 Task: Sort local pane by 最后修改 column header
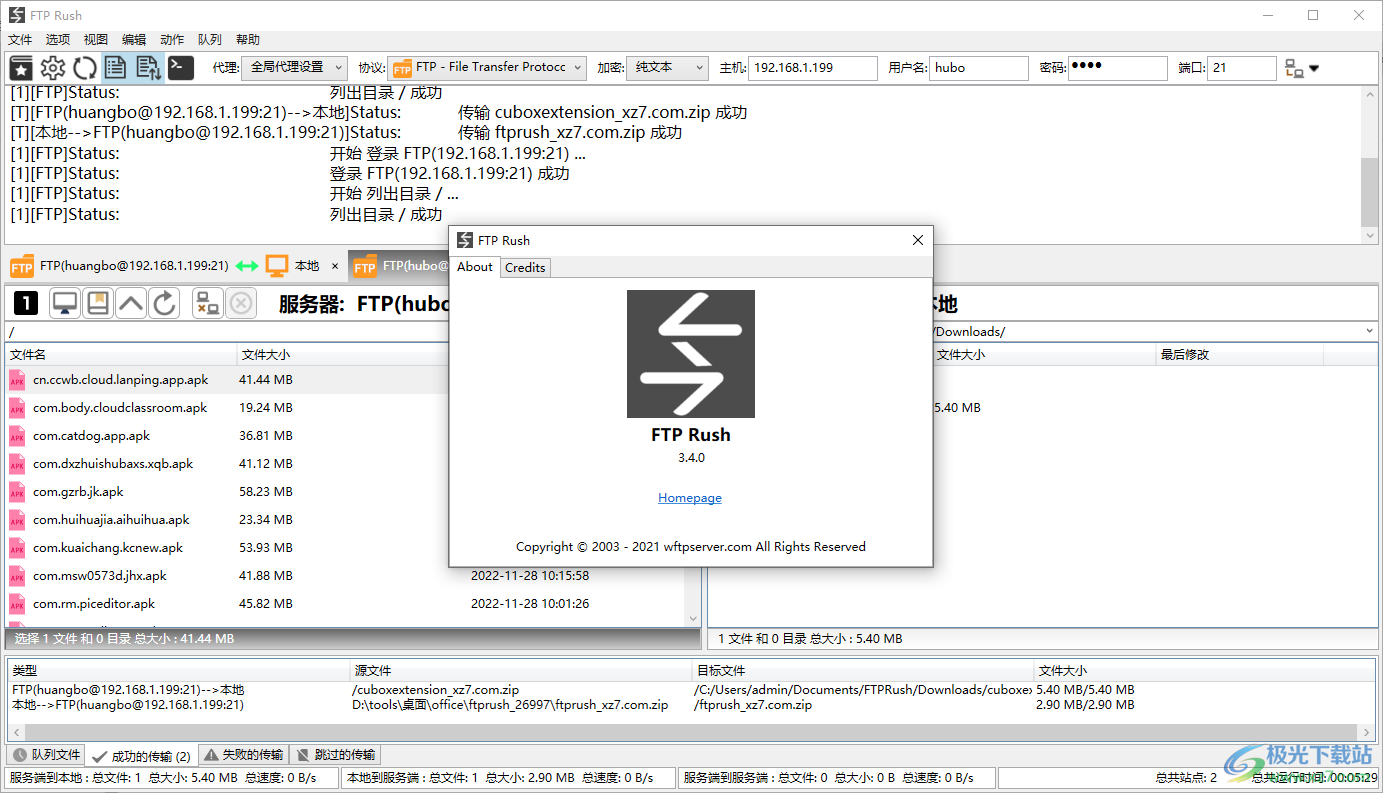tap(1239, 355)
